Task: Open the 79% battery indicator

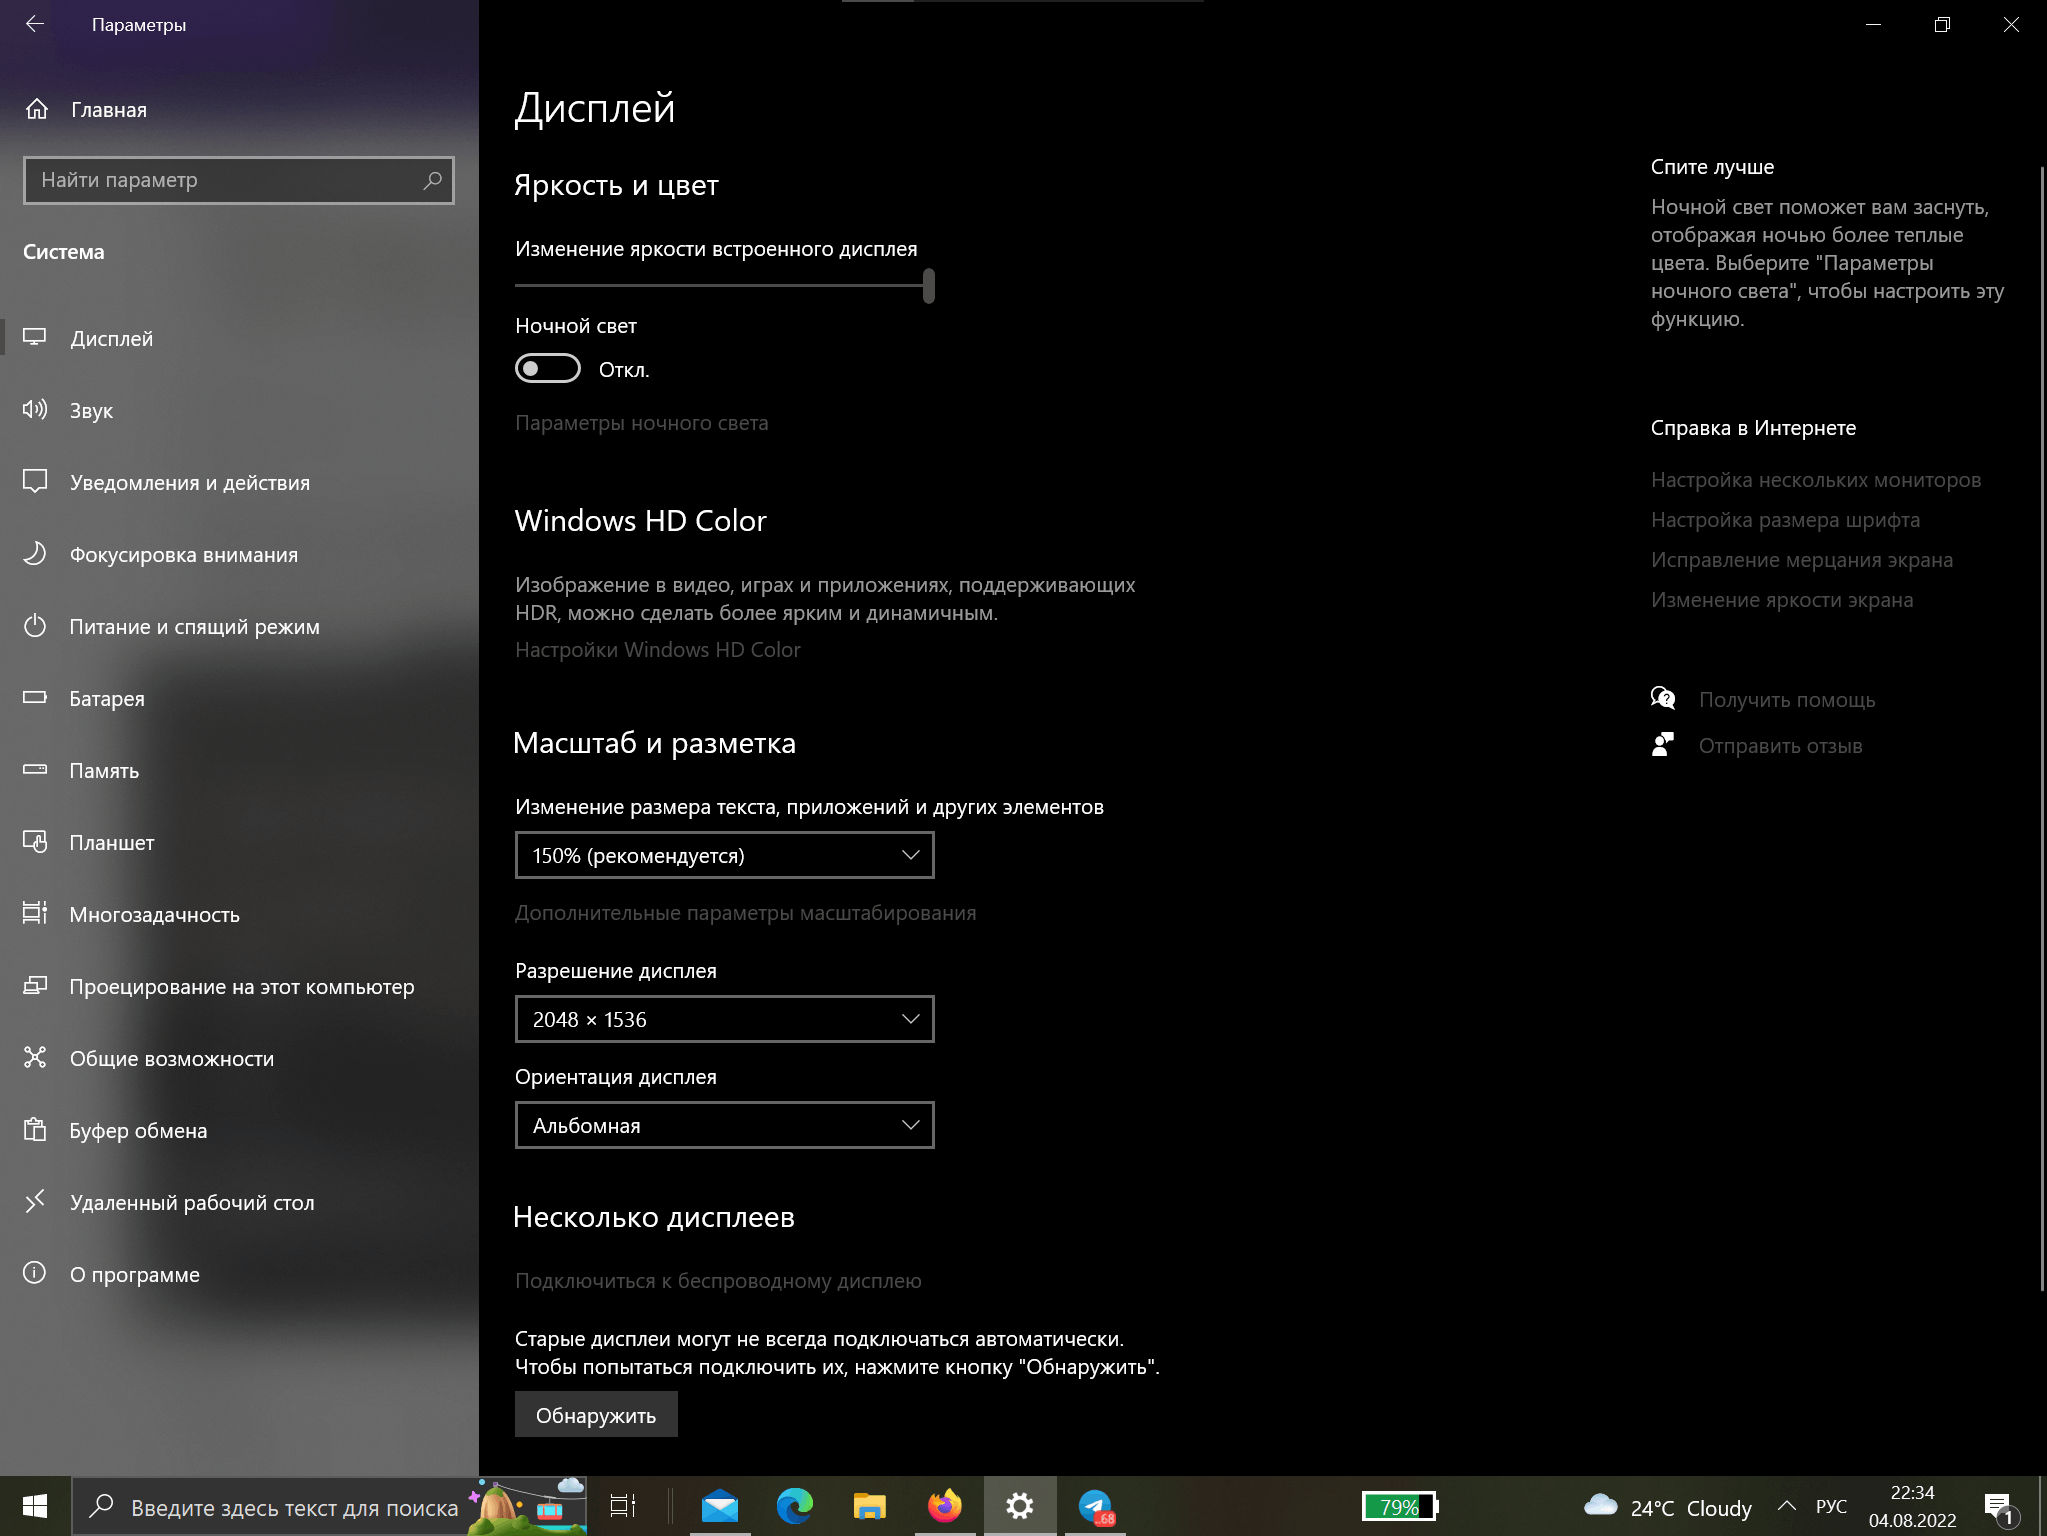Action: (1400, 1506)
